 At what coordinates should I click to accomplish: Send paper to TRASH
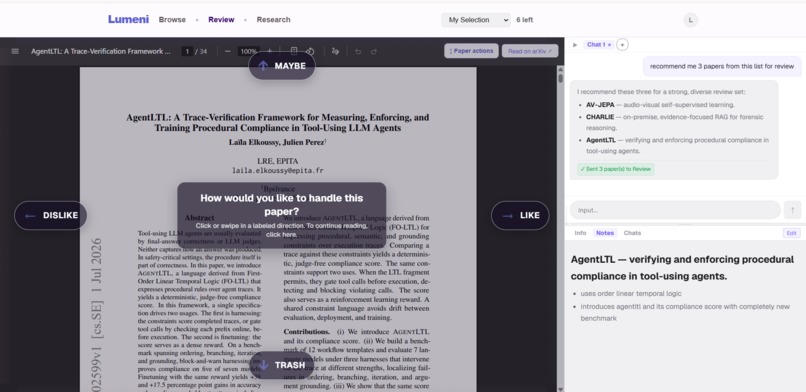pos(282,365)
